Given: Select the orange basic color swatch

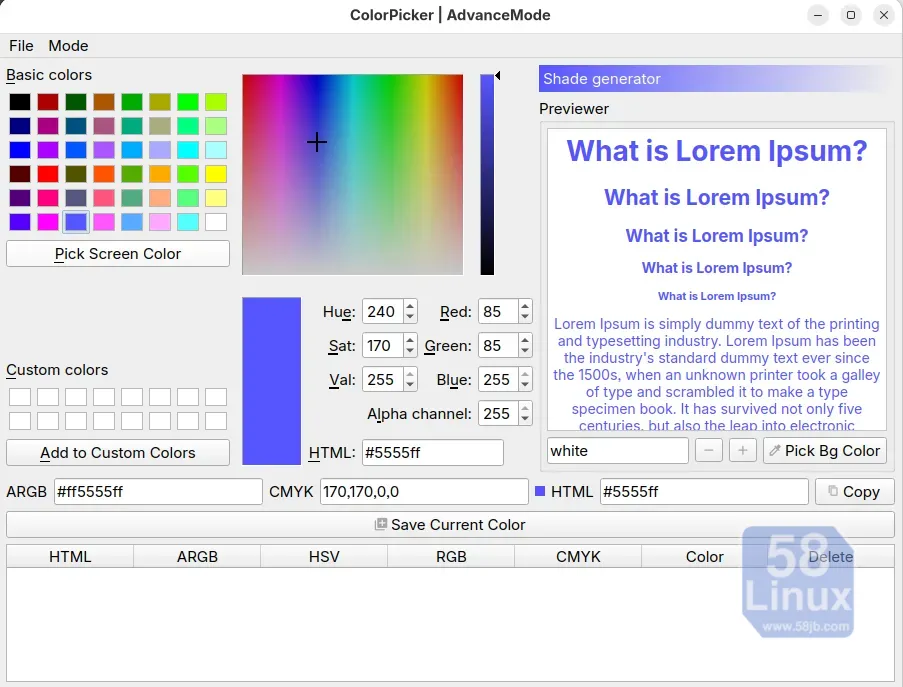Looking at the screenshot, I should point(160,174).
